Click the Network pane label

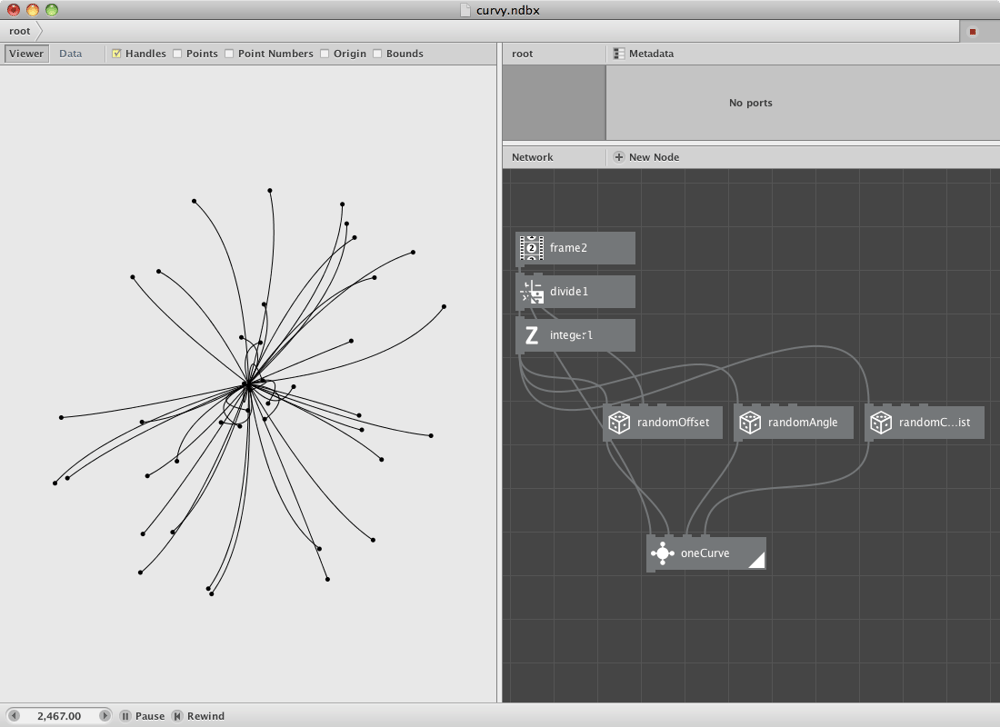pyautogui.click(x=533, y=157)
